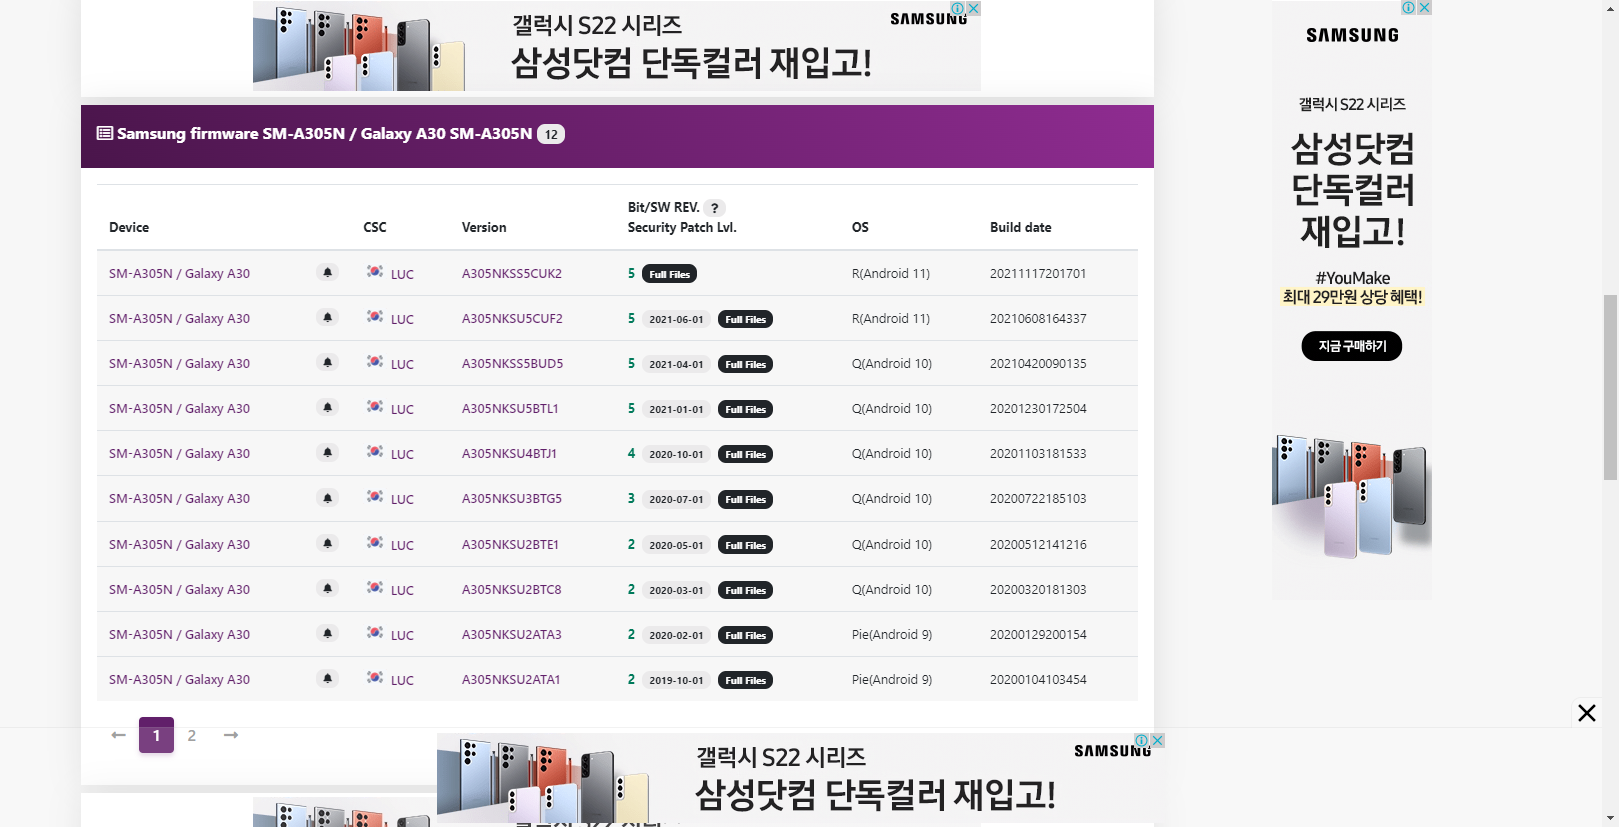The image size is (1619, 827).
Task: Click Full Files badge for A305NKSS5CUK2
Action: (x=670, y=274)
